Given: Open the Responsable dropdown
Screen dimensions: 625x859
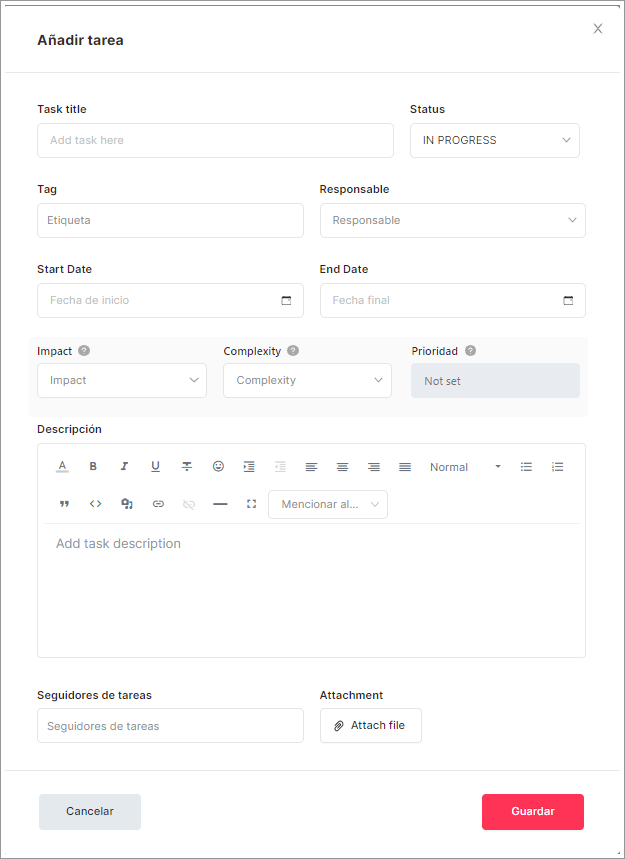Looking at the screenshot, I should [x=452, y=219].
